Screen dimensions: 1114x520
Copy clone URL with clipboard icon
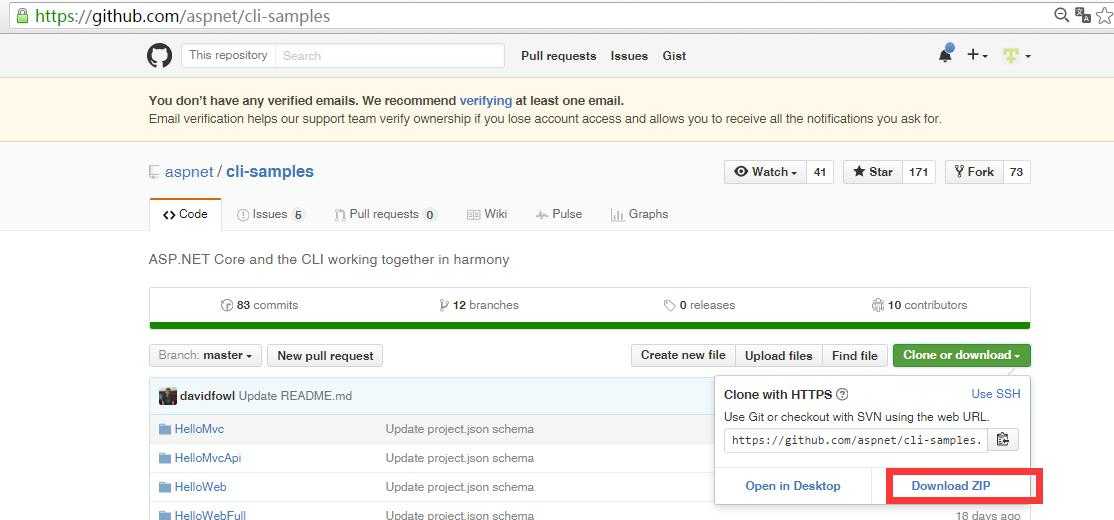click(x=1002, y=440)
